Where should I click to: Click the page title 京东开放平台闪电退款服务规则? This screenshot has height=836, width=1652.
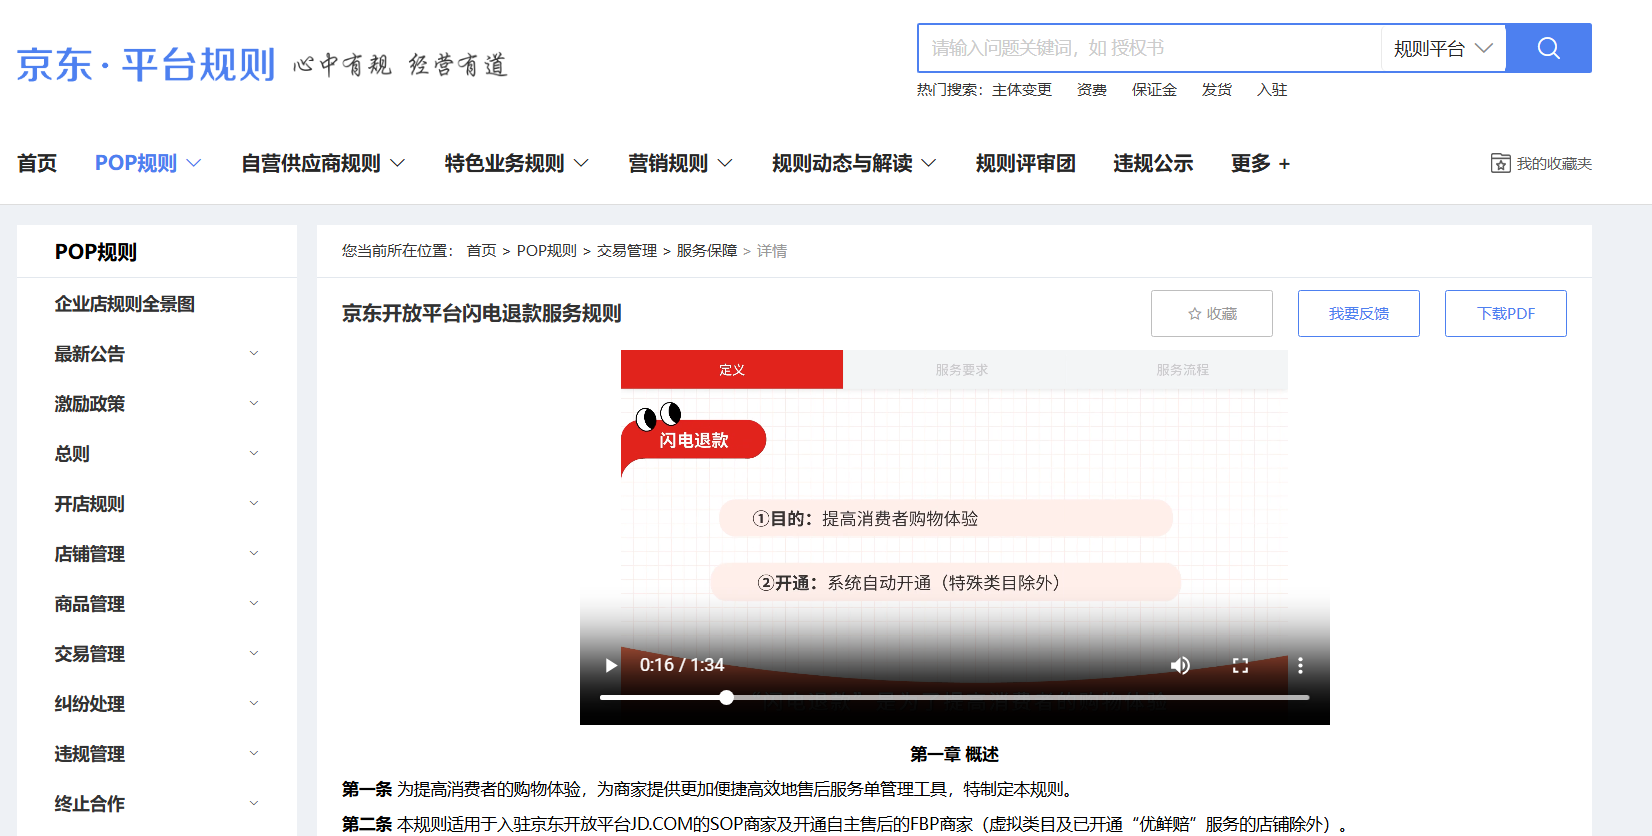(482, 313)
